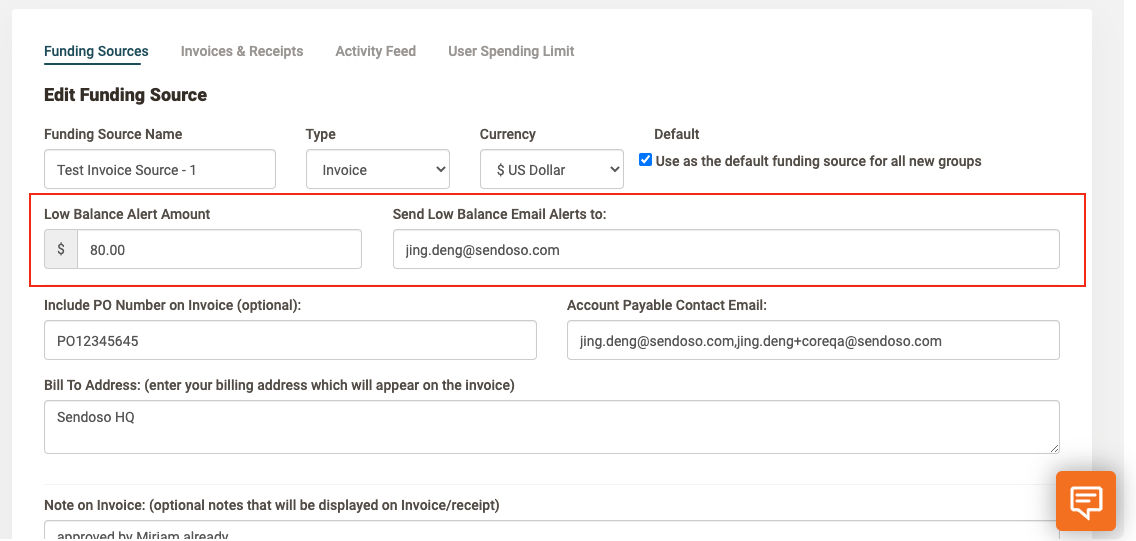Click the Low Balance Alert Amount label

point(127,214)
